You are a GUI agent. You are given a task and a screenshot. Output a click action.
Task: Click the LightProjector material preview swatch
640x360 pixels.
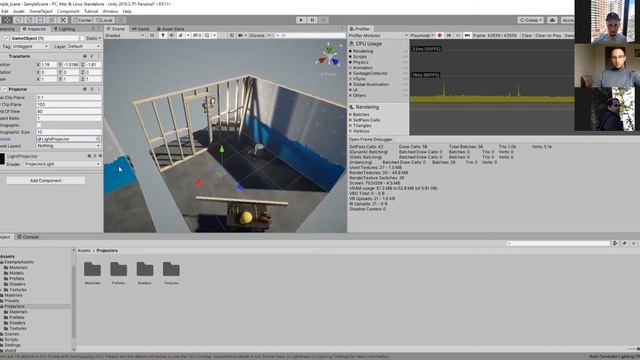2,159
